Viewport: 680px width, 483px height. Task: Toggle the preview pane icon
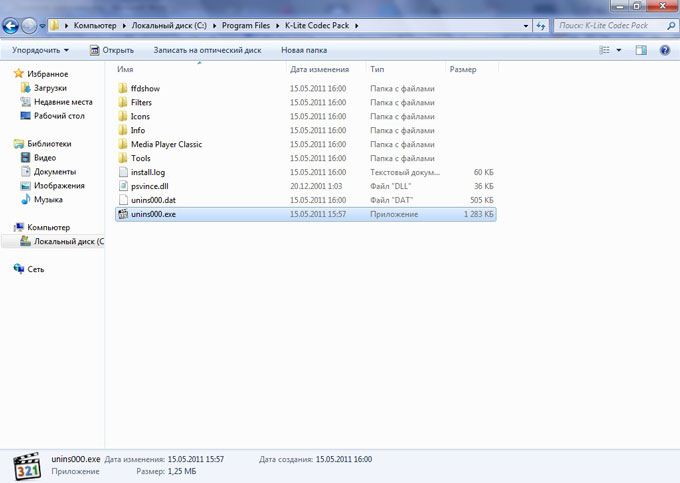coord(641,50)
